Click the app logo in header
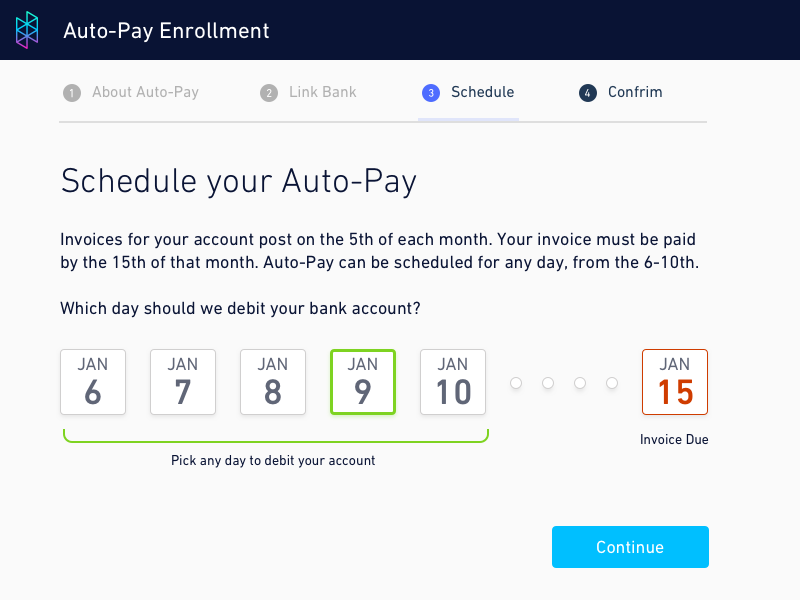The width and height of the screenshot is (800, 600). pos(28,30)
